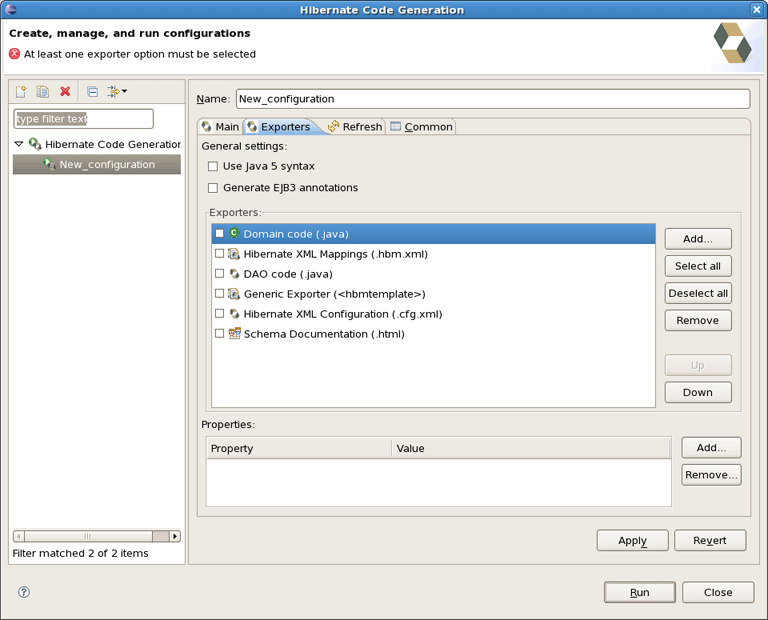Click the Run button
768x620 pixels.
[639, 592]
